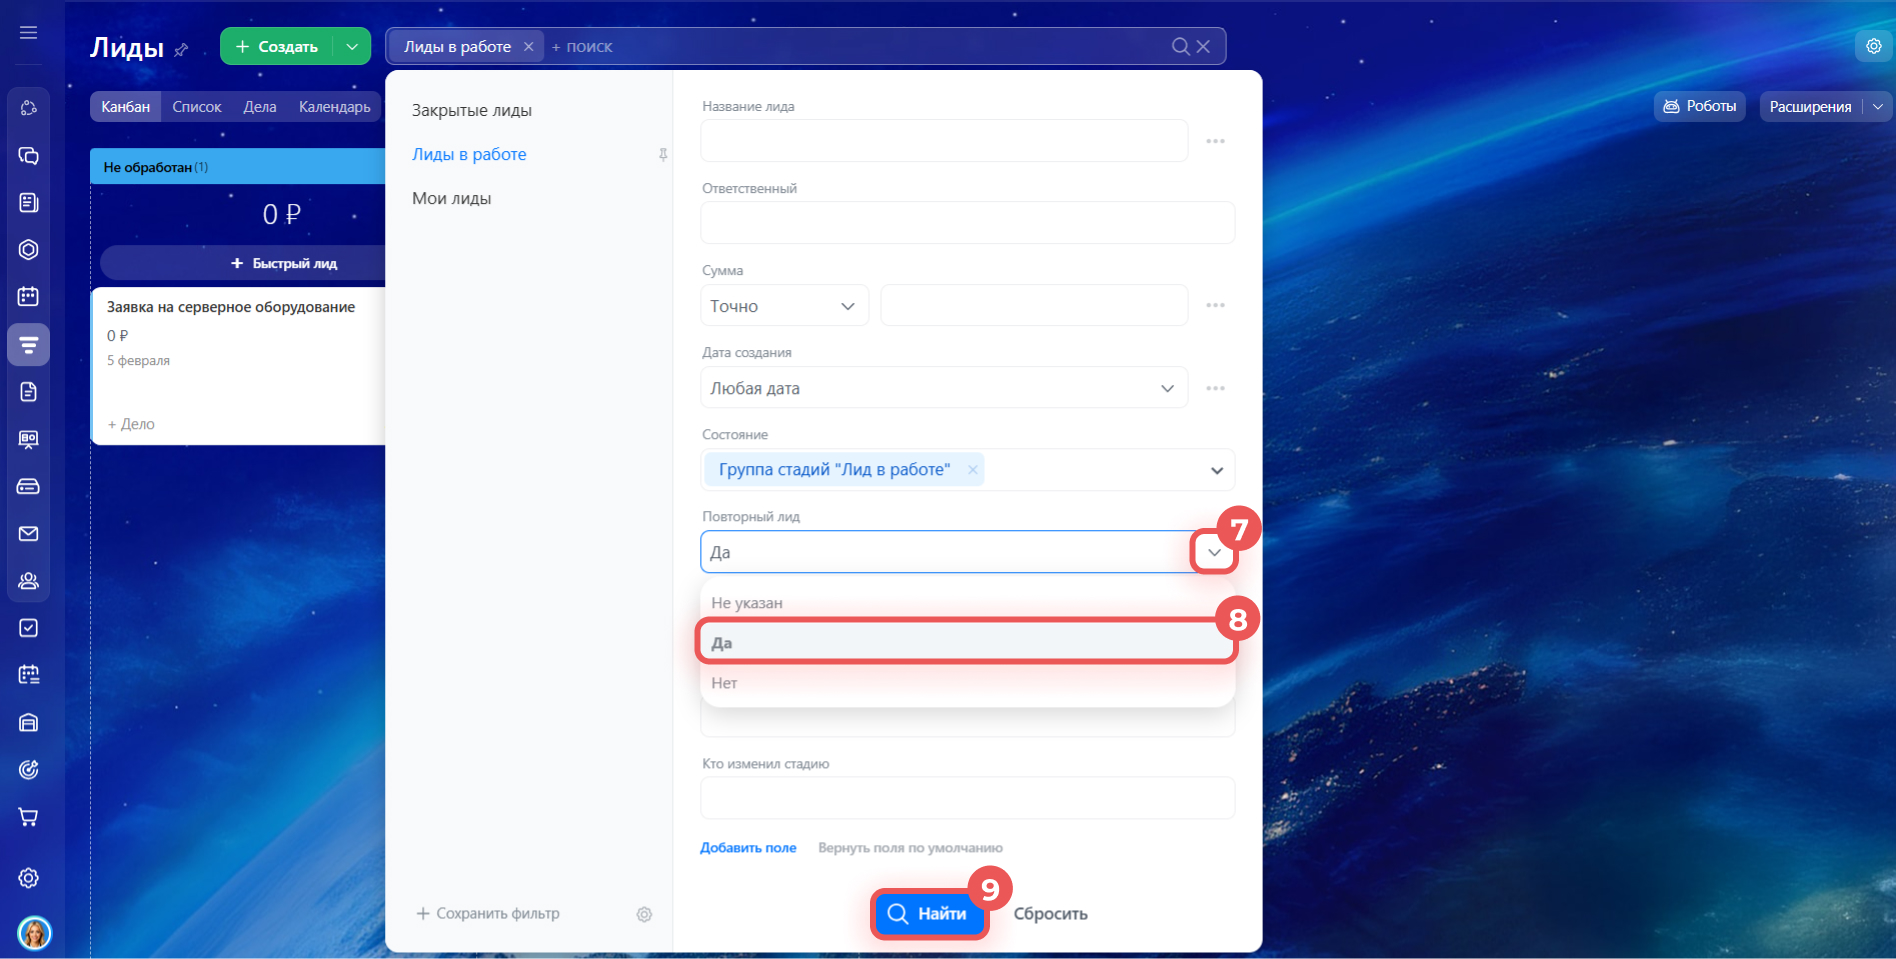Screen dimensions: 1896x959
Task: Open the Сумма 'Точно' dropdown
Action: [x=784, y=306]
